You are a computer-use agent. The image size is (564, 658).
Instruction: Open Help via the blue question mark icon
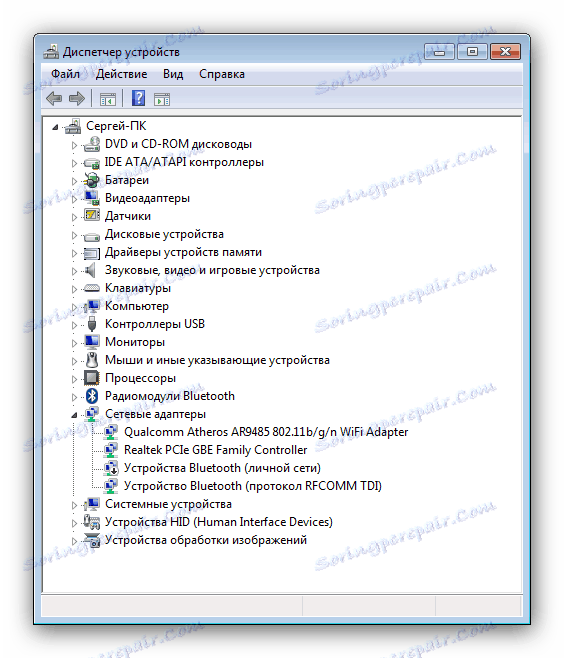[x=138, y=99]
